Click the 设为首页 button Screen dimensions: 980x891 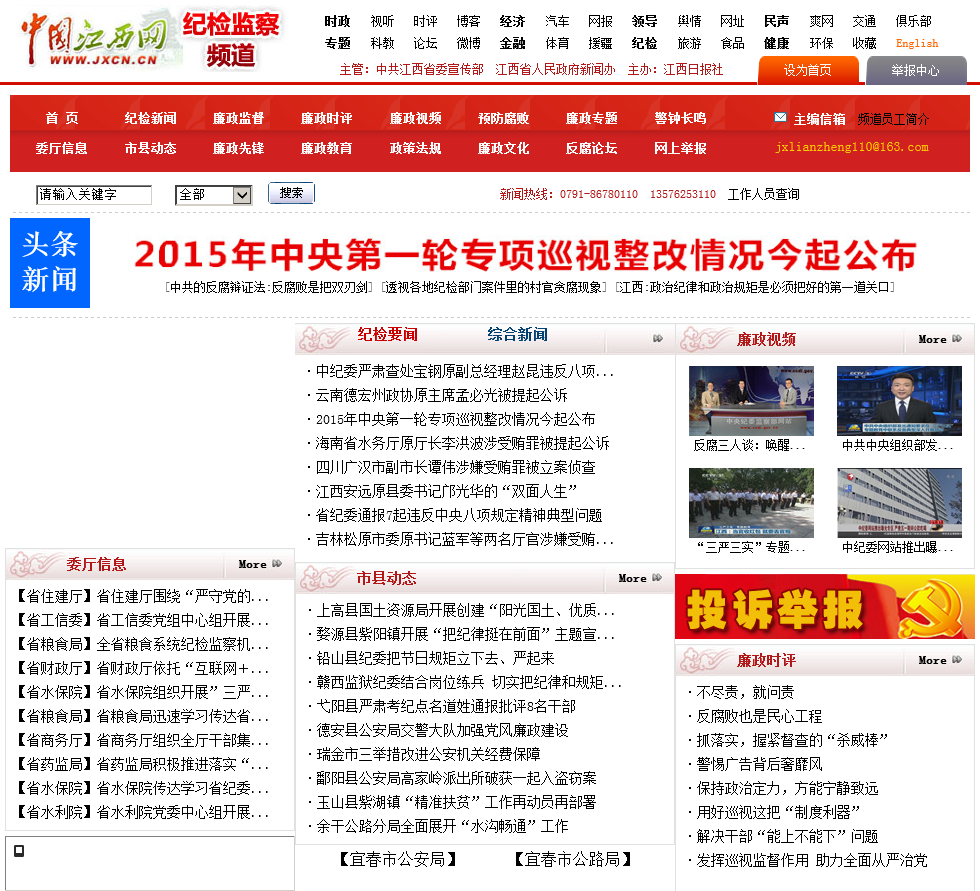click(808, 70)
